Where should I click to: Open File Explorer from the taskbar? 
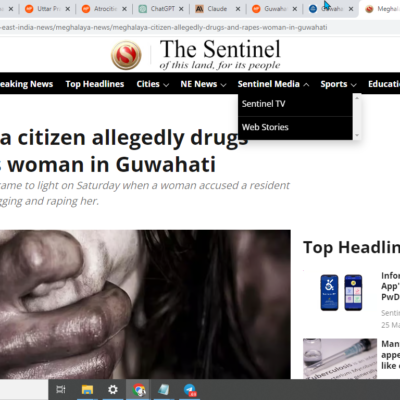87,389
